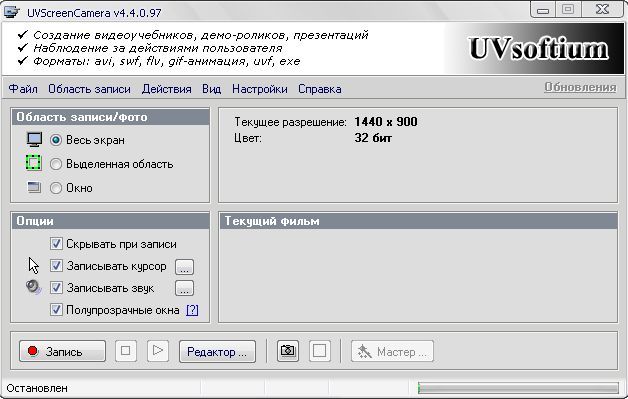Click the Область записи/фото panel header
628x399 pixels.
[111, 117]
